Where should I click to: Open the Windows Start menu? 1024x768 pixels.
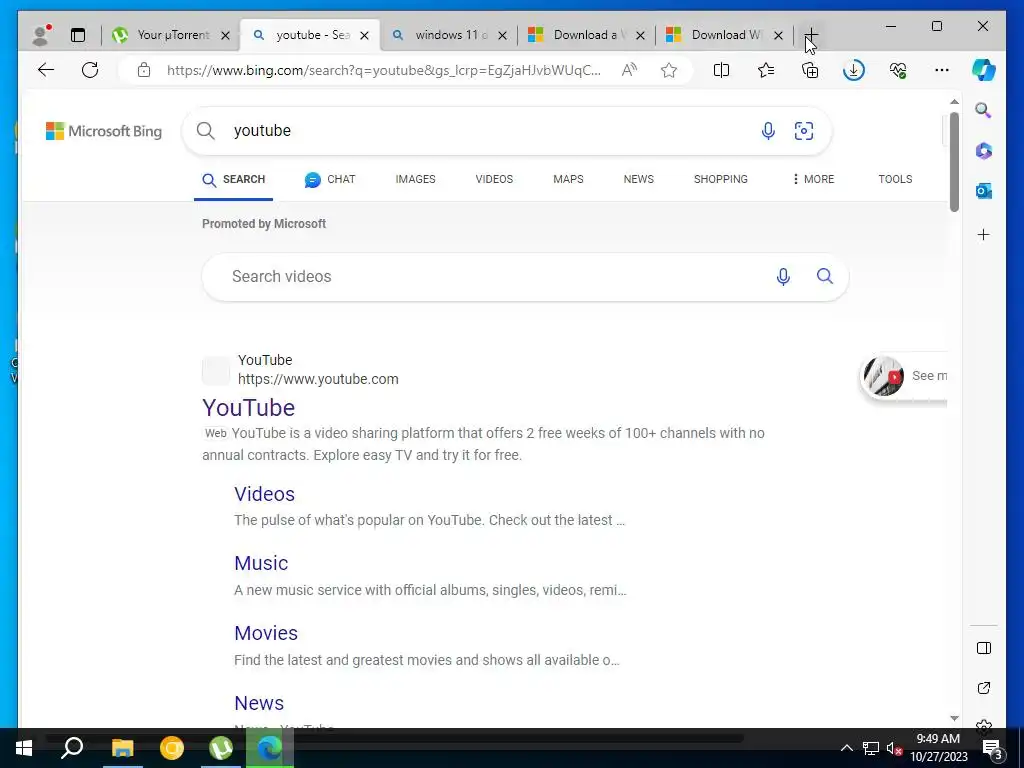(24, 748)
